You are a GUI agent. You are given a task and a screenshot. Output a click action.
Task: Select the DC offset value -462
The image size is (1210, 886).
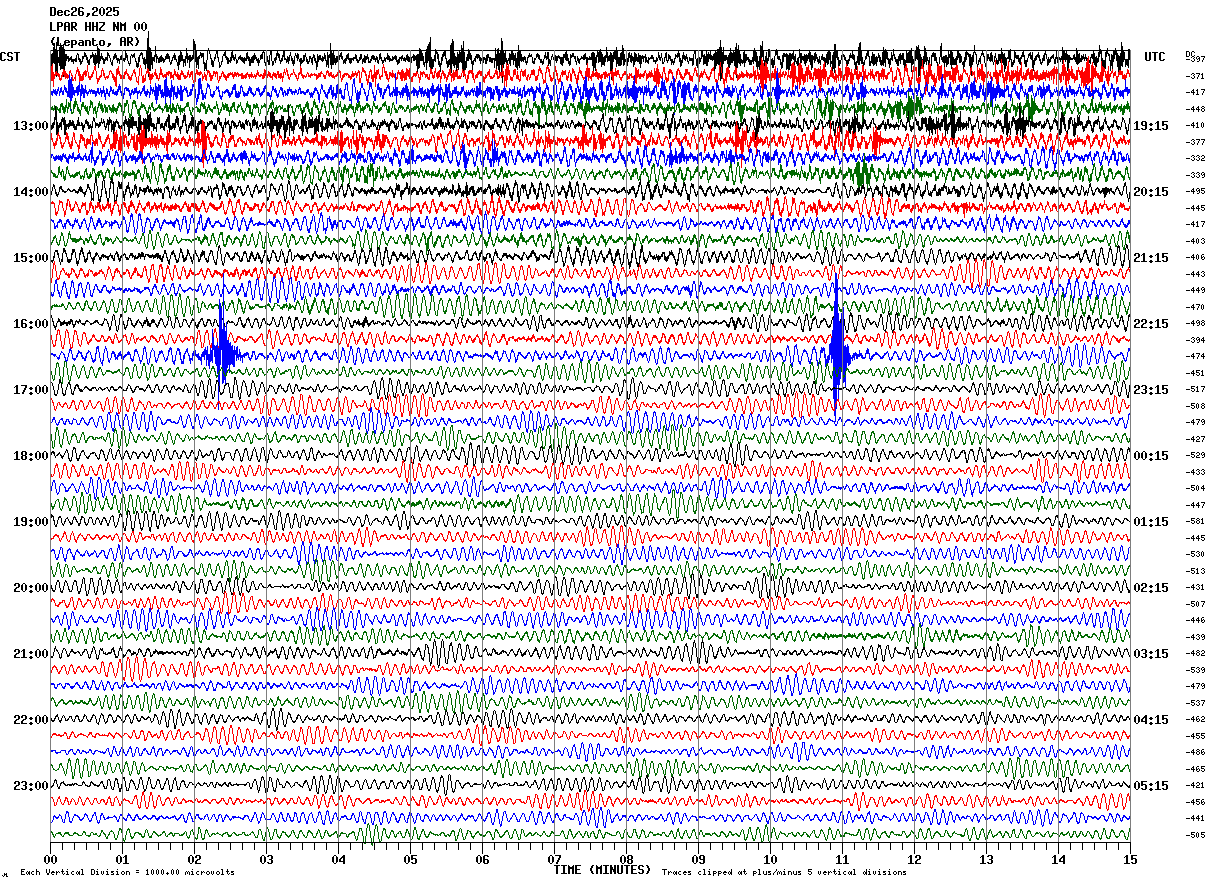pos(1195,720)
